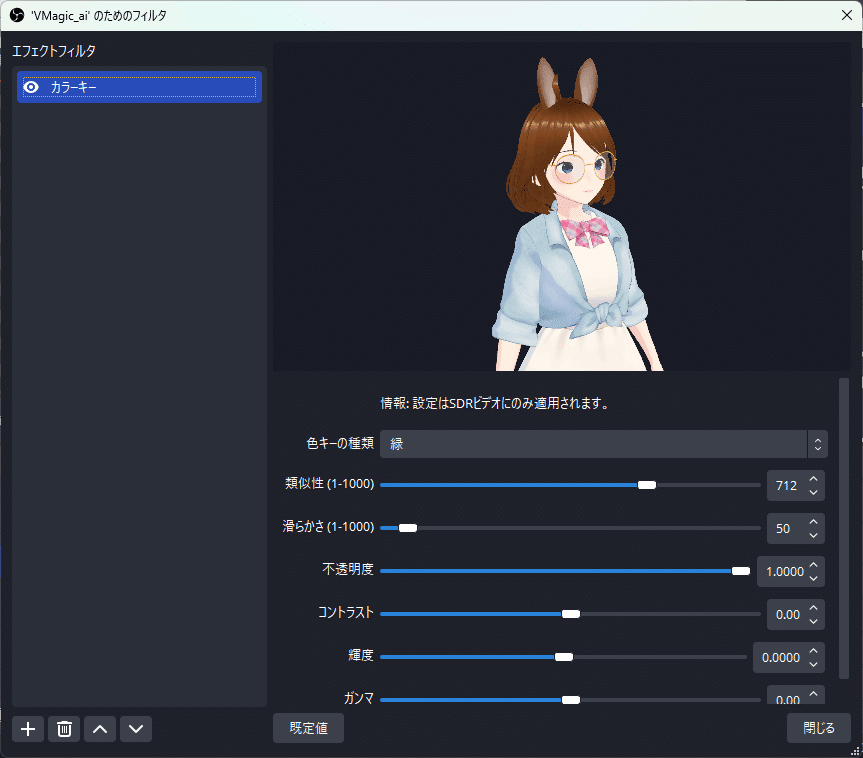Image resolution: width=863 pixels, height=758 pixels.
Task: Open the 色キーの種類 dropdown showing 緑
Action: pos(603,444)
